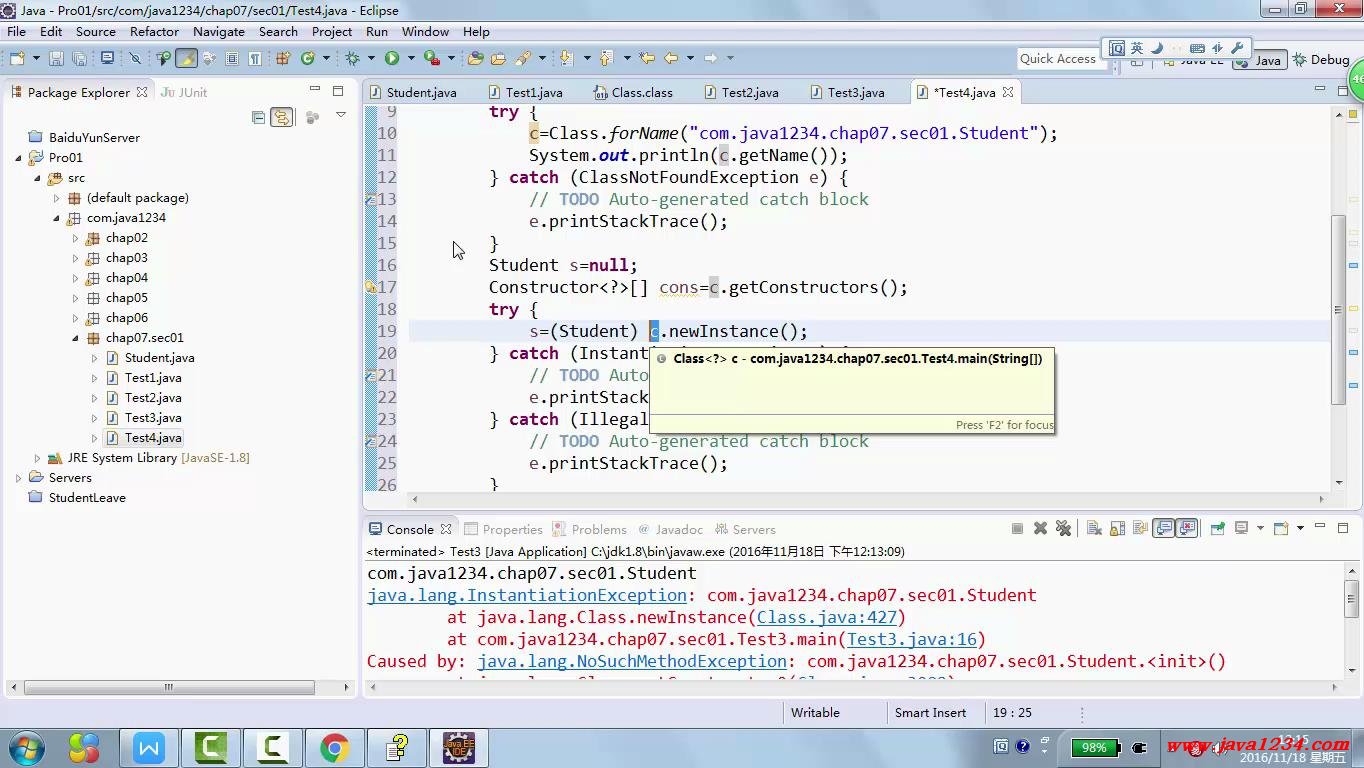Image resolution: width=1364 pixels, height=768 pixels.
Task: Open Package Explorer view menu arrow
Action: [x=340, y=116]
